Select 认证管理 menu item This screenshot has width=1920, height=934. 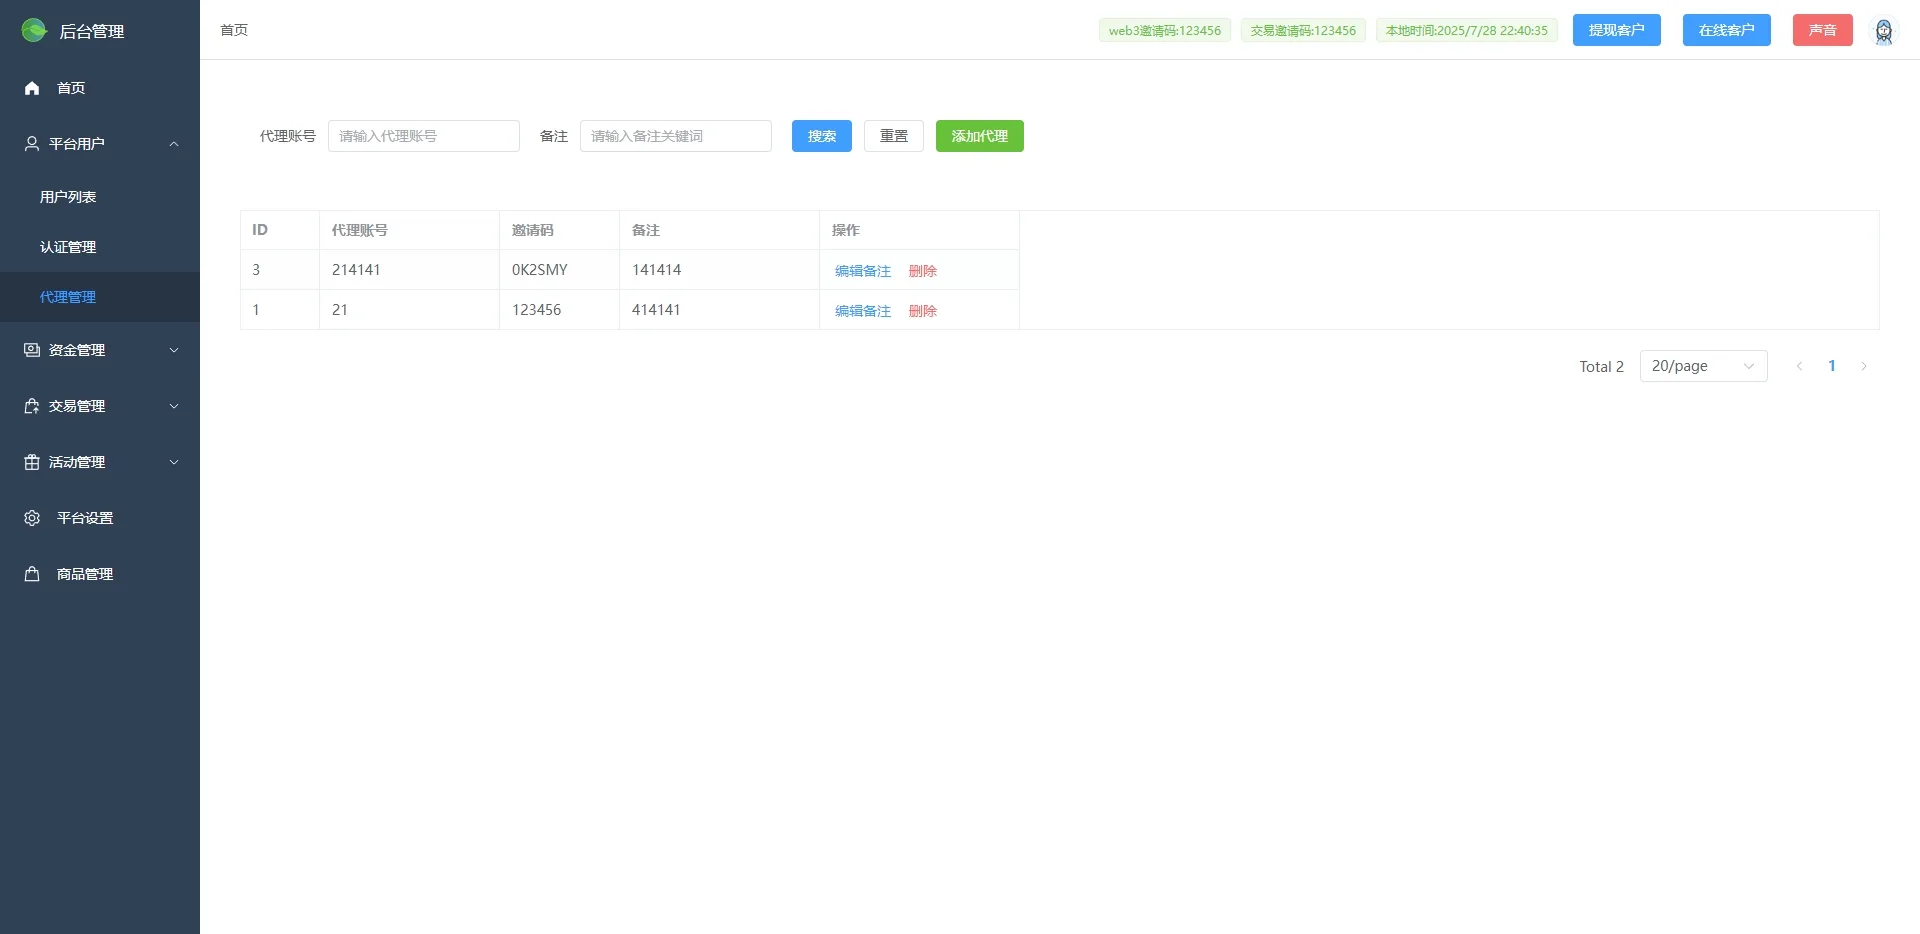68,247
